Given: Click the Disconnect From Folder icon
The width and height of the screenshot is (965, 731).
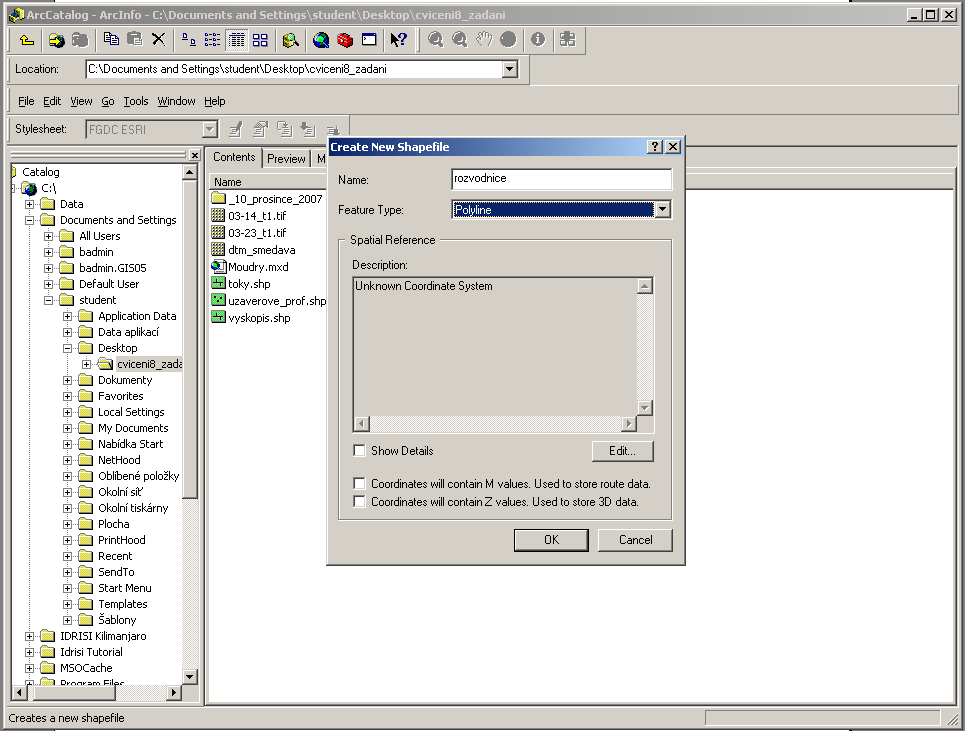Looking at the screenshot, I should (80, 40).
